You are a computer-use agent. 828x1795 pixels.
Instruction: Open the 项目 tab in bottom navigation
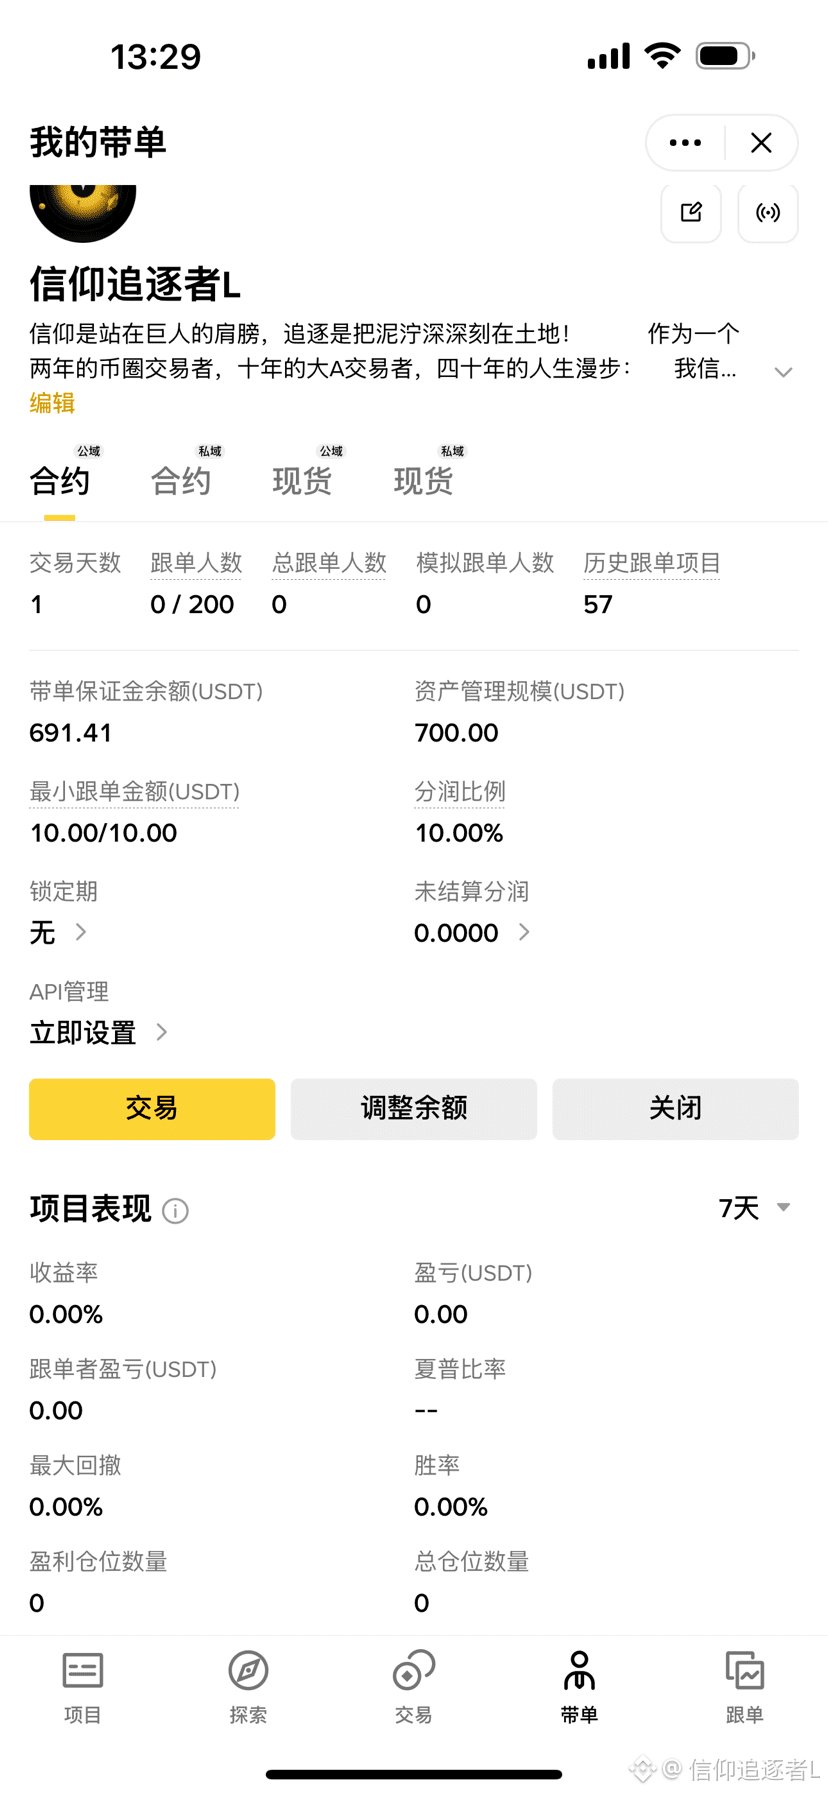click(x=83, y=1687)
